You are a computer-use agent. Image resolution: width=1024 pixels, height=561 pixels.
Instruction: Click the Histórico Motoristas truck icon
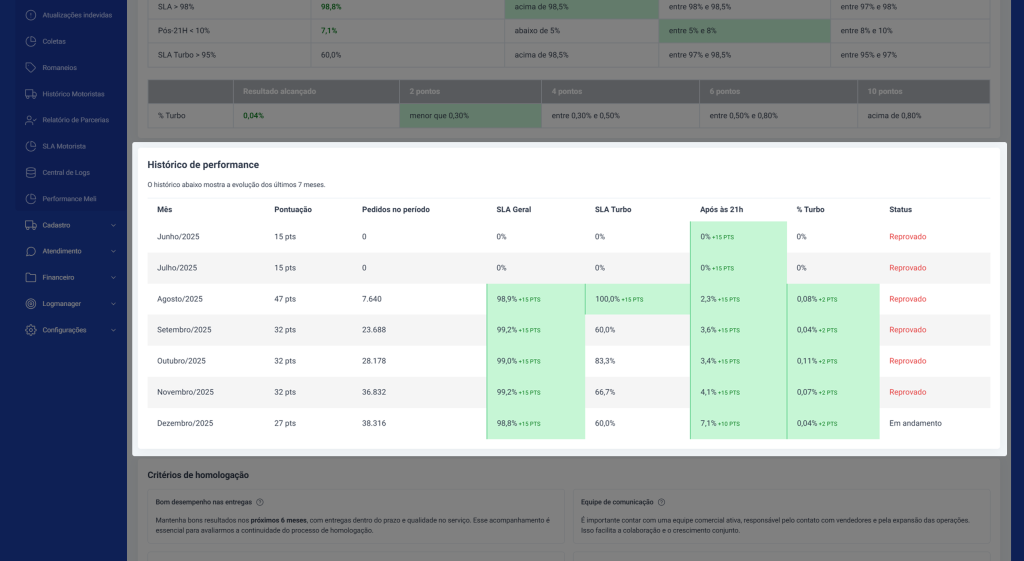[x=31, y=94]
